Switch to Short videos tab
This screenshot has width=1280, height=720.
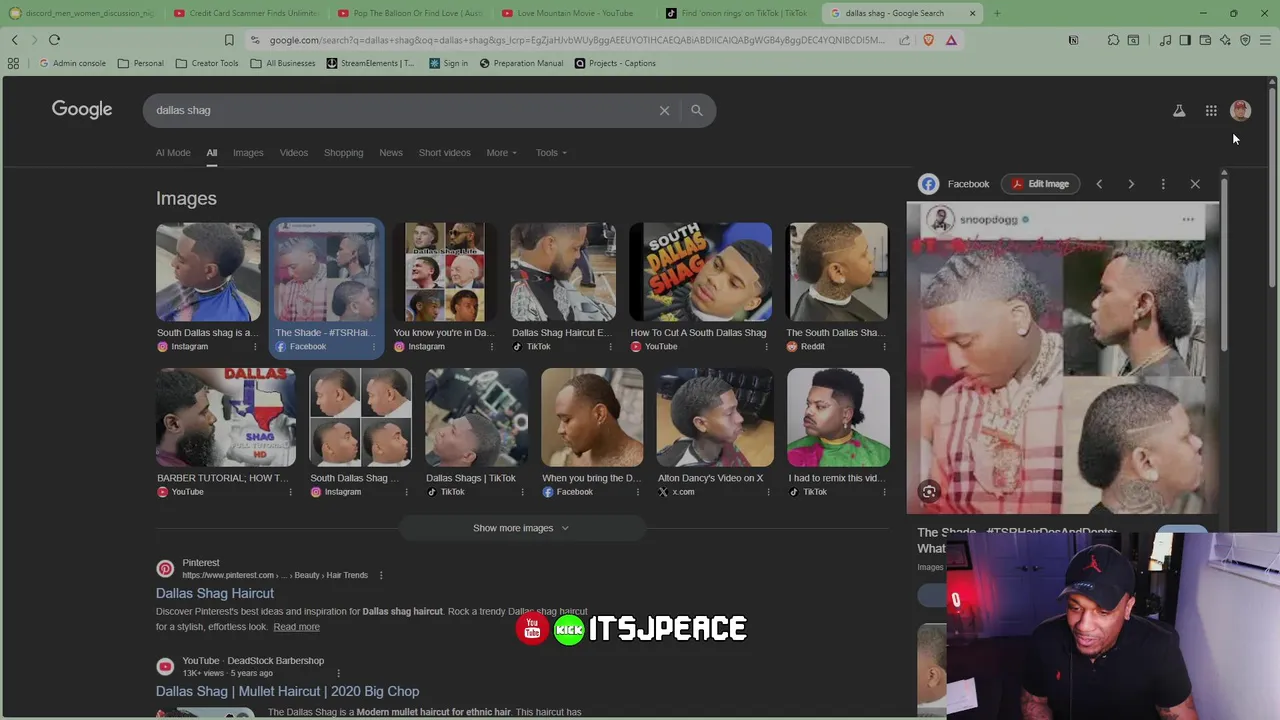(445, 153)
